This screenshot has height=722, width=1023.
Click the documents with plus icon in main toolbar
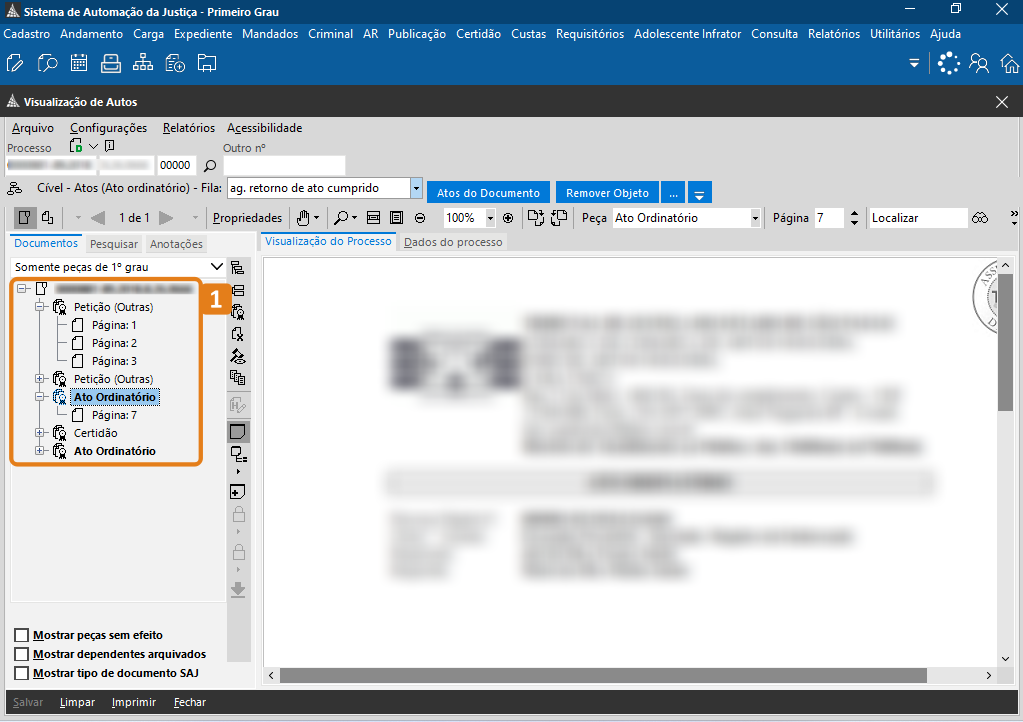tap(175, 63)
